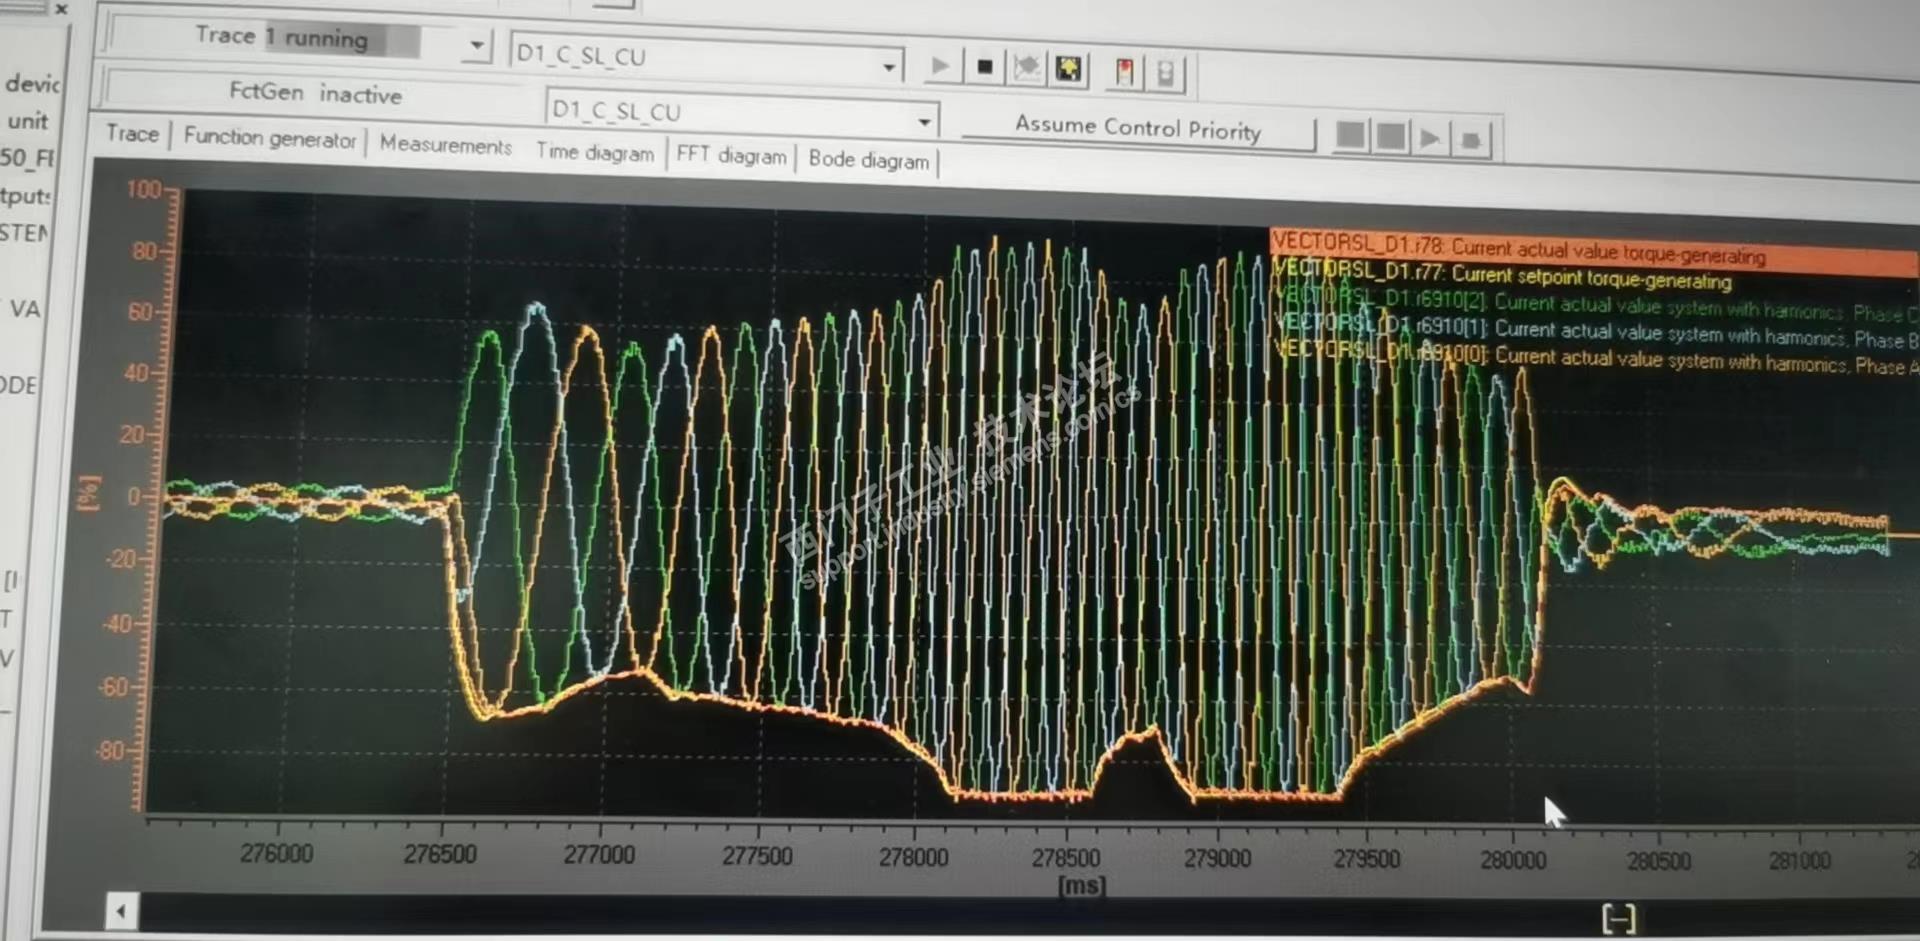Select the r6910[0] Phase A legend entry

point(1596,358)
